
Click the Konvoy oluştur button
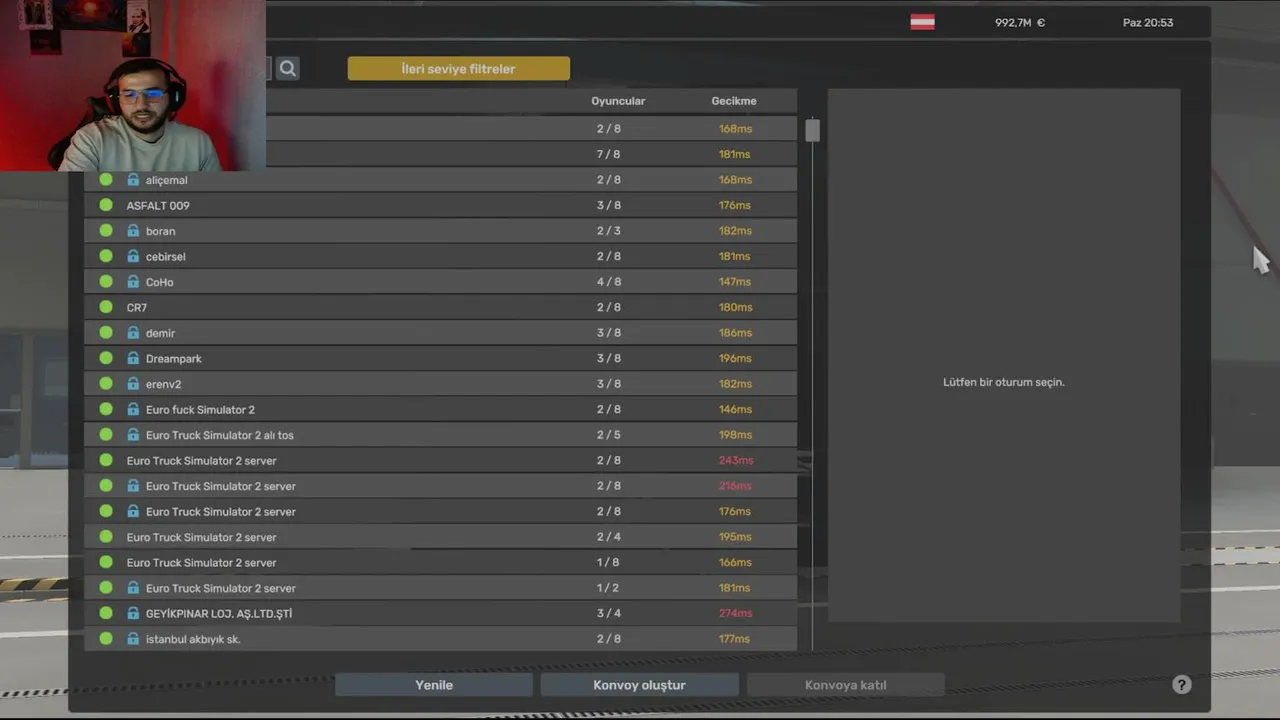tap(639, 685)
